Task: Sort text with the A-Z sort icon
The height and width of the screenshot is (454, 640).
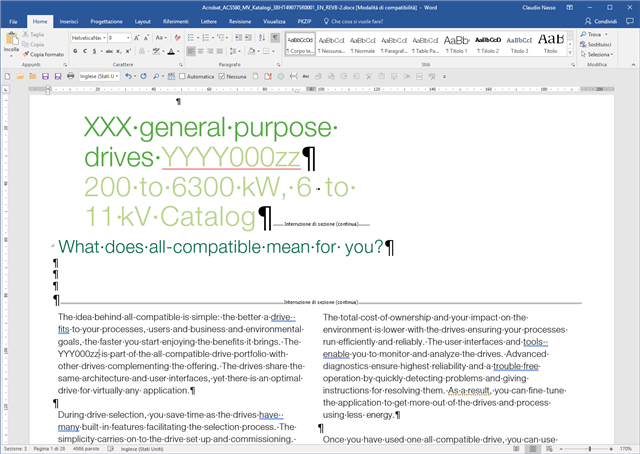Action: tap(262, 38)
